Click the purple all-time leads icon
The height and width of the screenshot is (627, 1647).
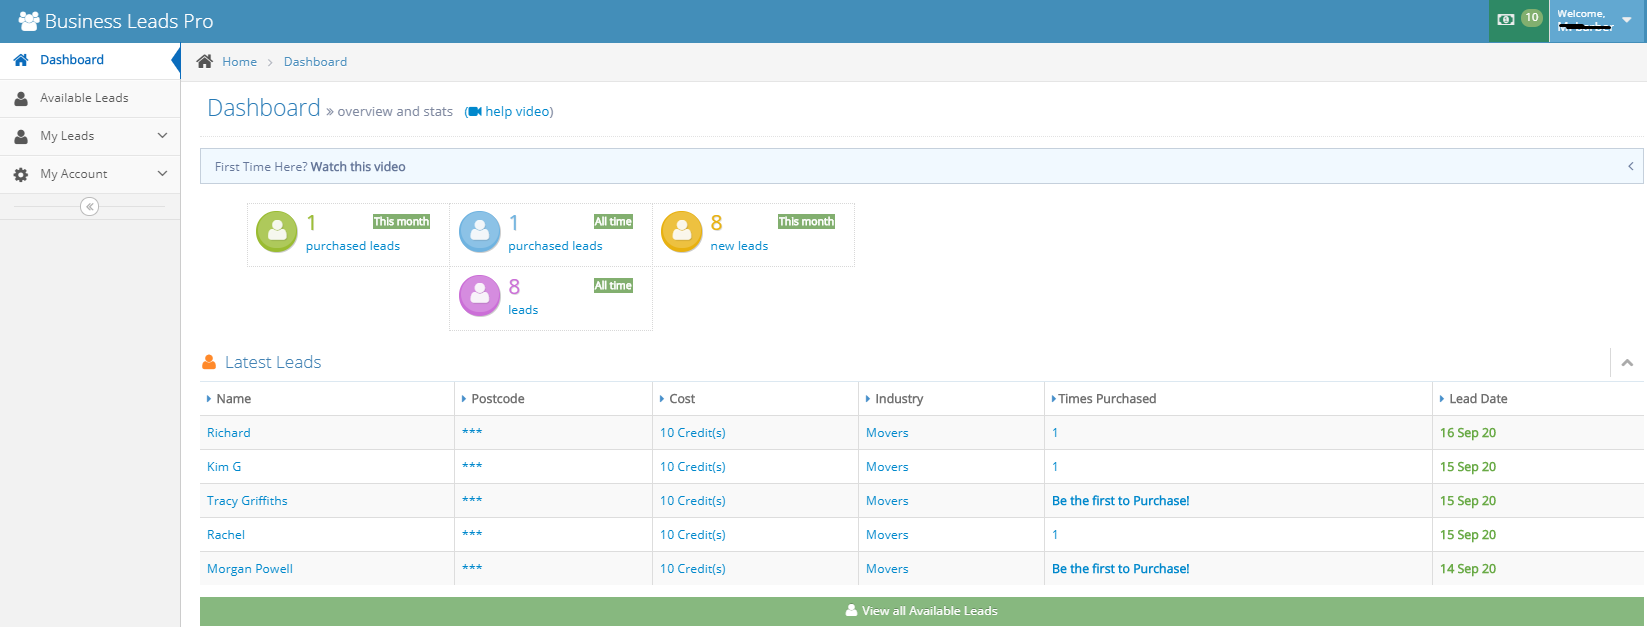point(479,296)
